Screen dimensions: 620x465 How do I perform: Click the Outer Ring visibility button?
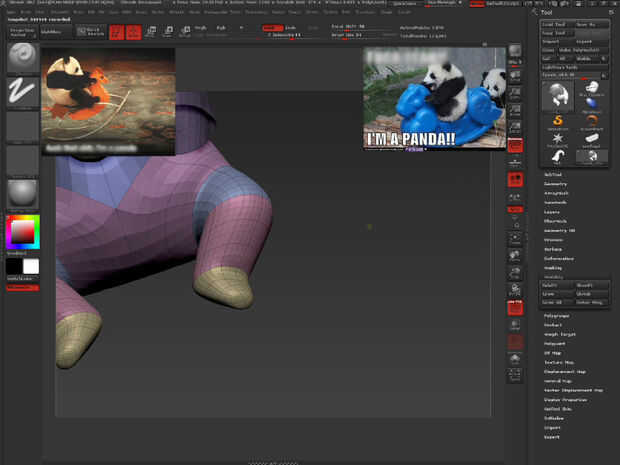[x=591, y=302]
